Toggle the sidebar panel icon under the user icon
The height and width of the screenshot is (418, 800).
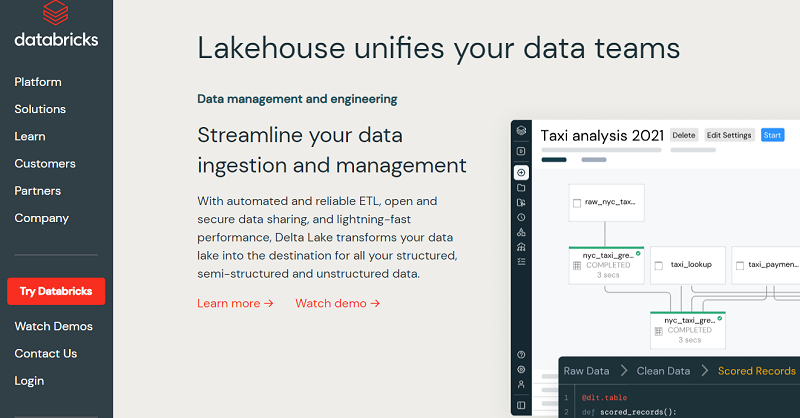pos(521,405)
